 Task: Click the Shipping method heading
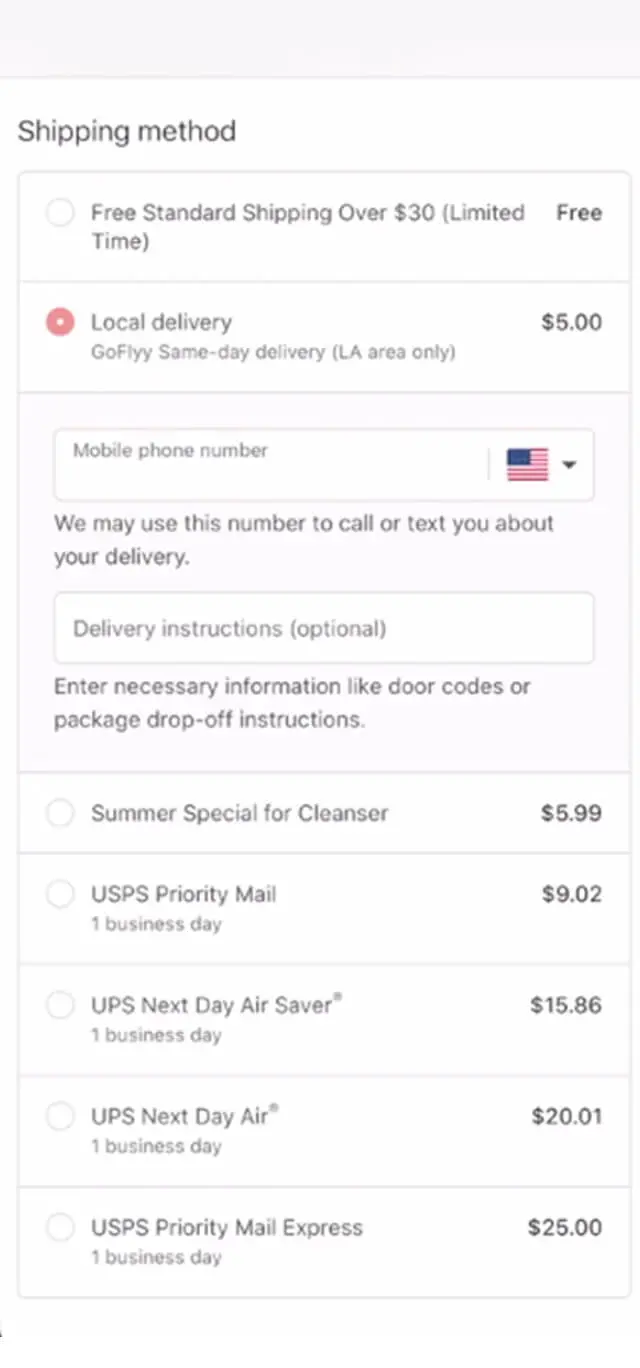point(127,131)
